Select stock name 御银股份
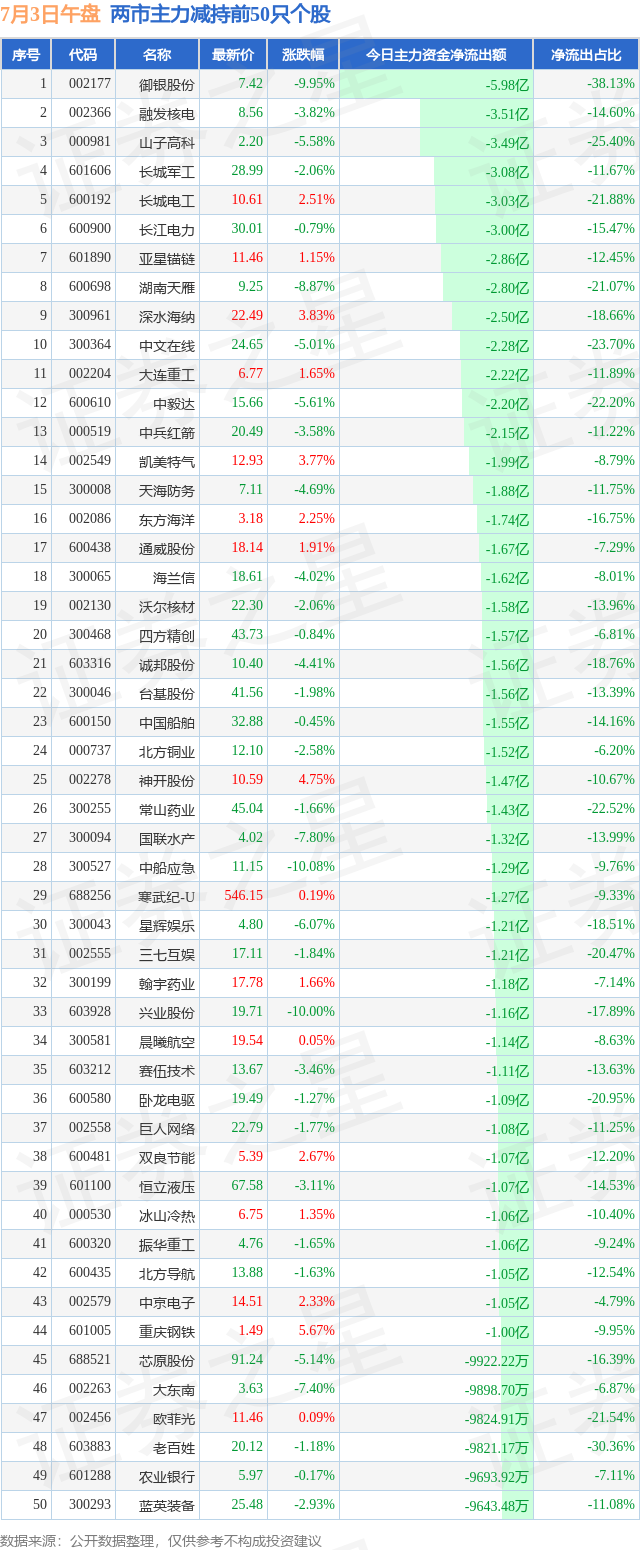 coord(167,84)
